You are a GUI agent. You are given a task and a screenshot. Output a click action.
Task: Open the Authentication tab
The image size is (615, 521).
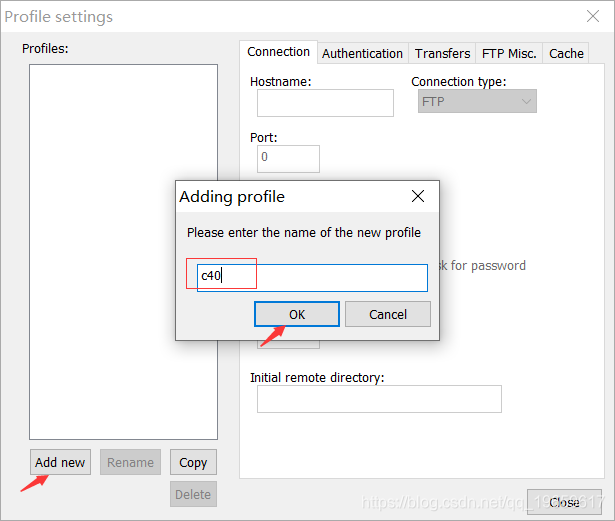pos(362,53)
